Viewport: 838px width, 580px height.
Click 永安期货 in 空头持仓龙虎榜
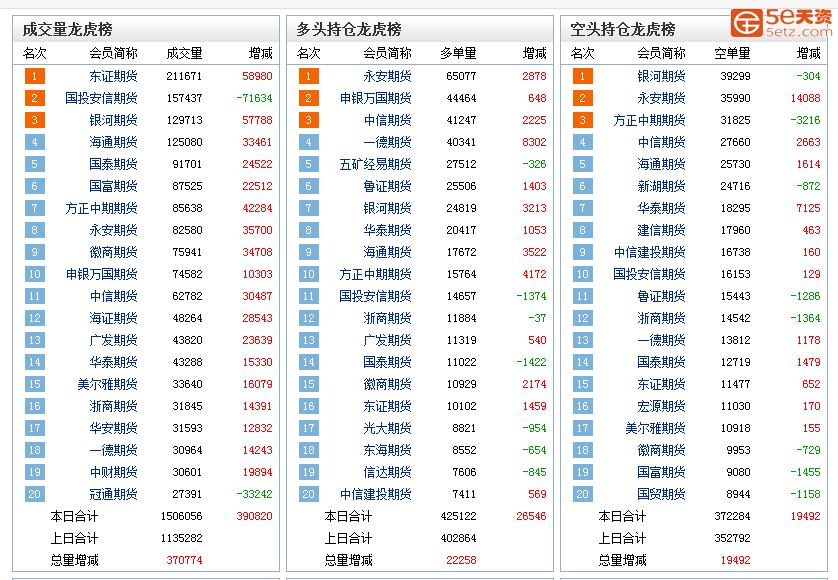(661, 98)
